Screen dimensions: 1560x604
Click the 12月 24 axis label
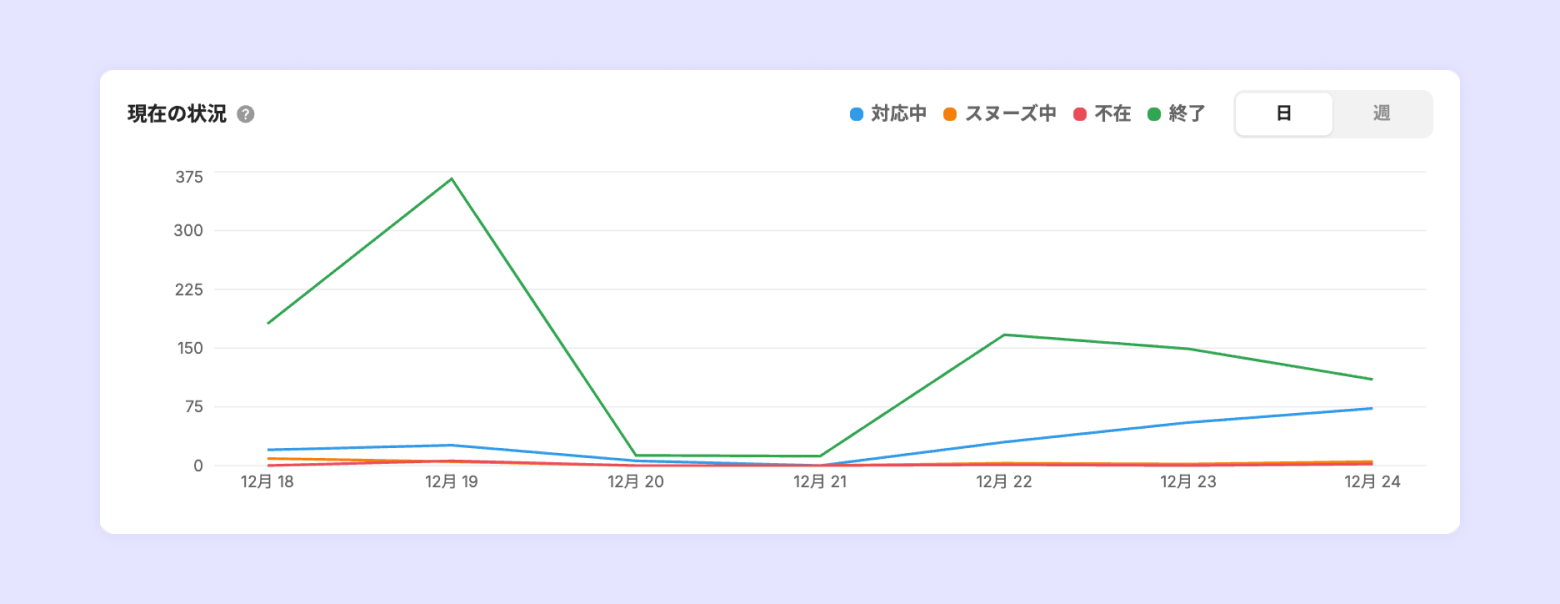point(1372,482)
